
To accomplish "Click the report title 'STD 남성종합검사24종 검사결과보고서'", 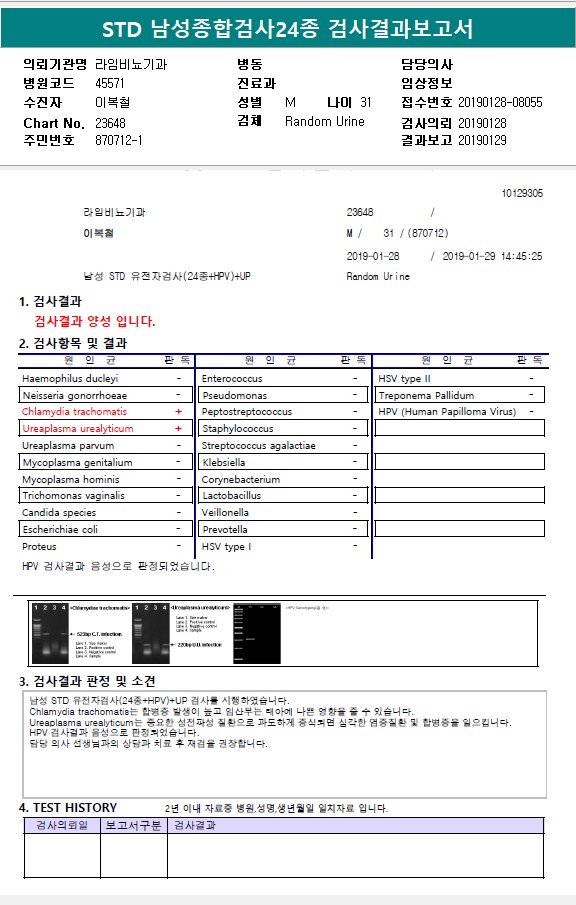I will 287,28.
